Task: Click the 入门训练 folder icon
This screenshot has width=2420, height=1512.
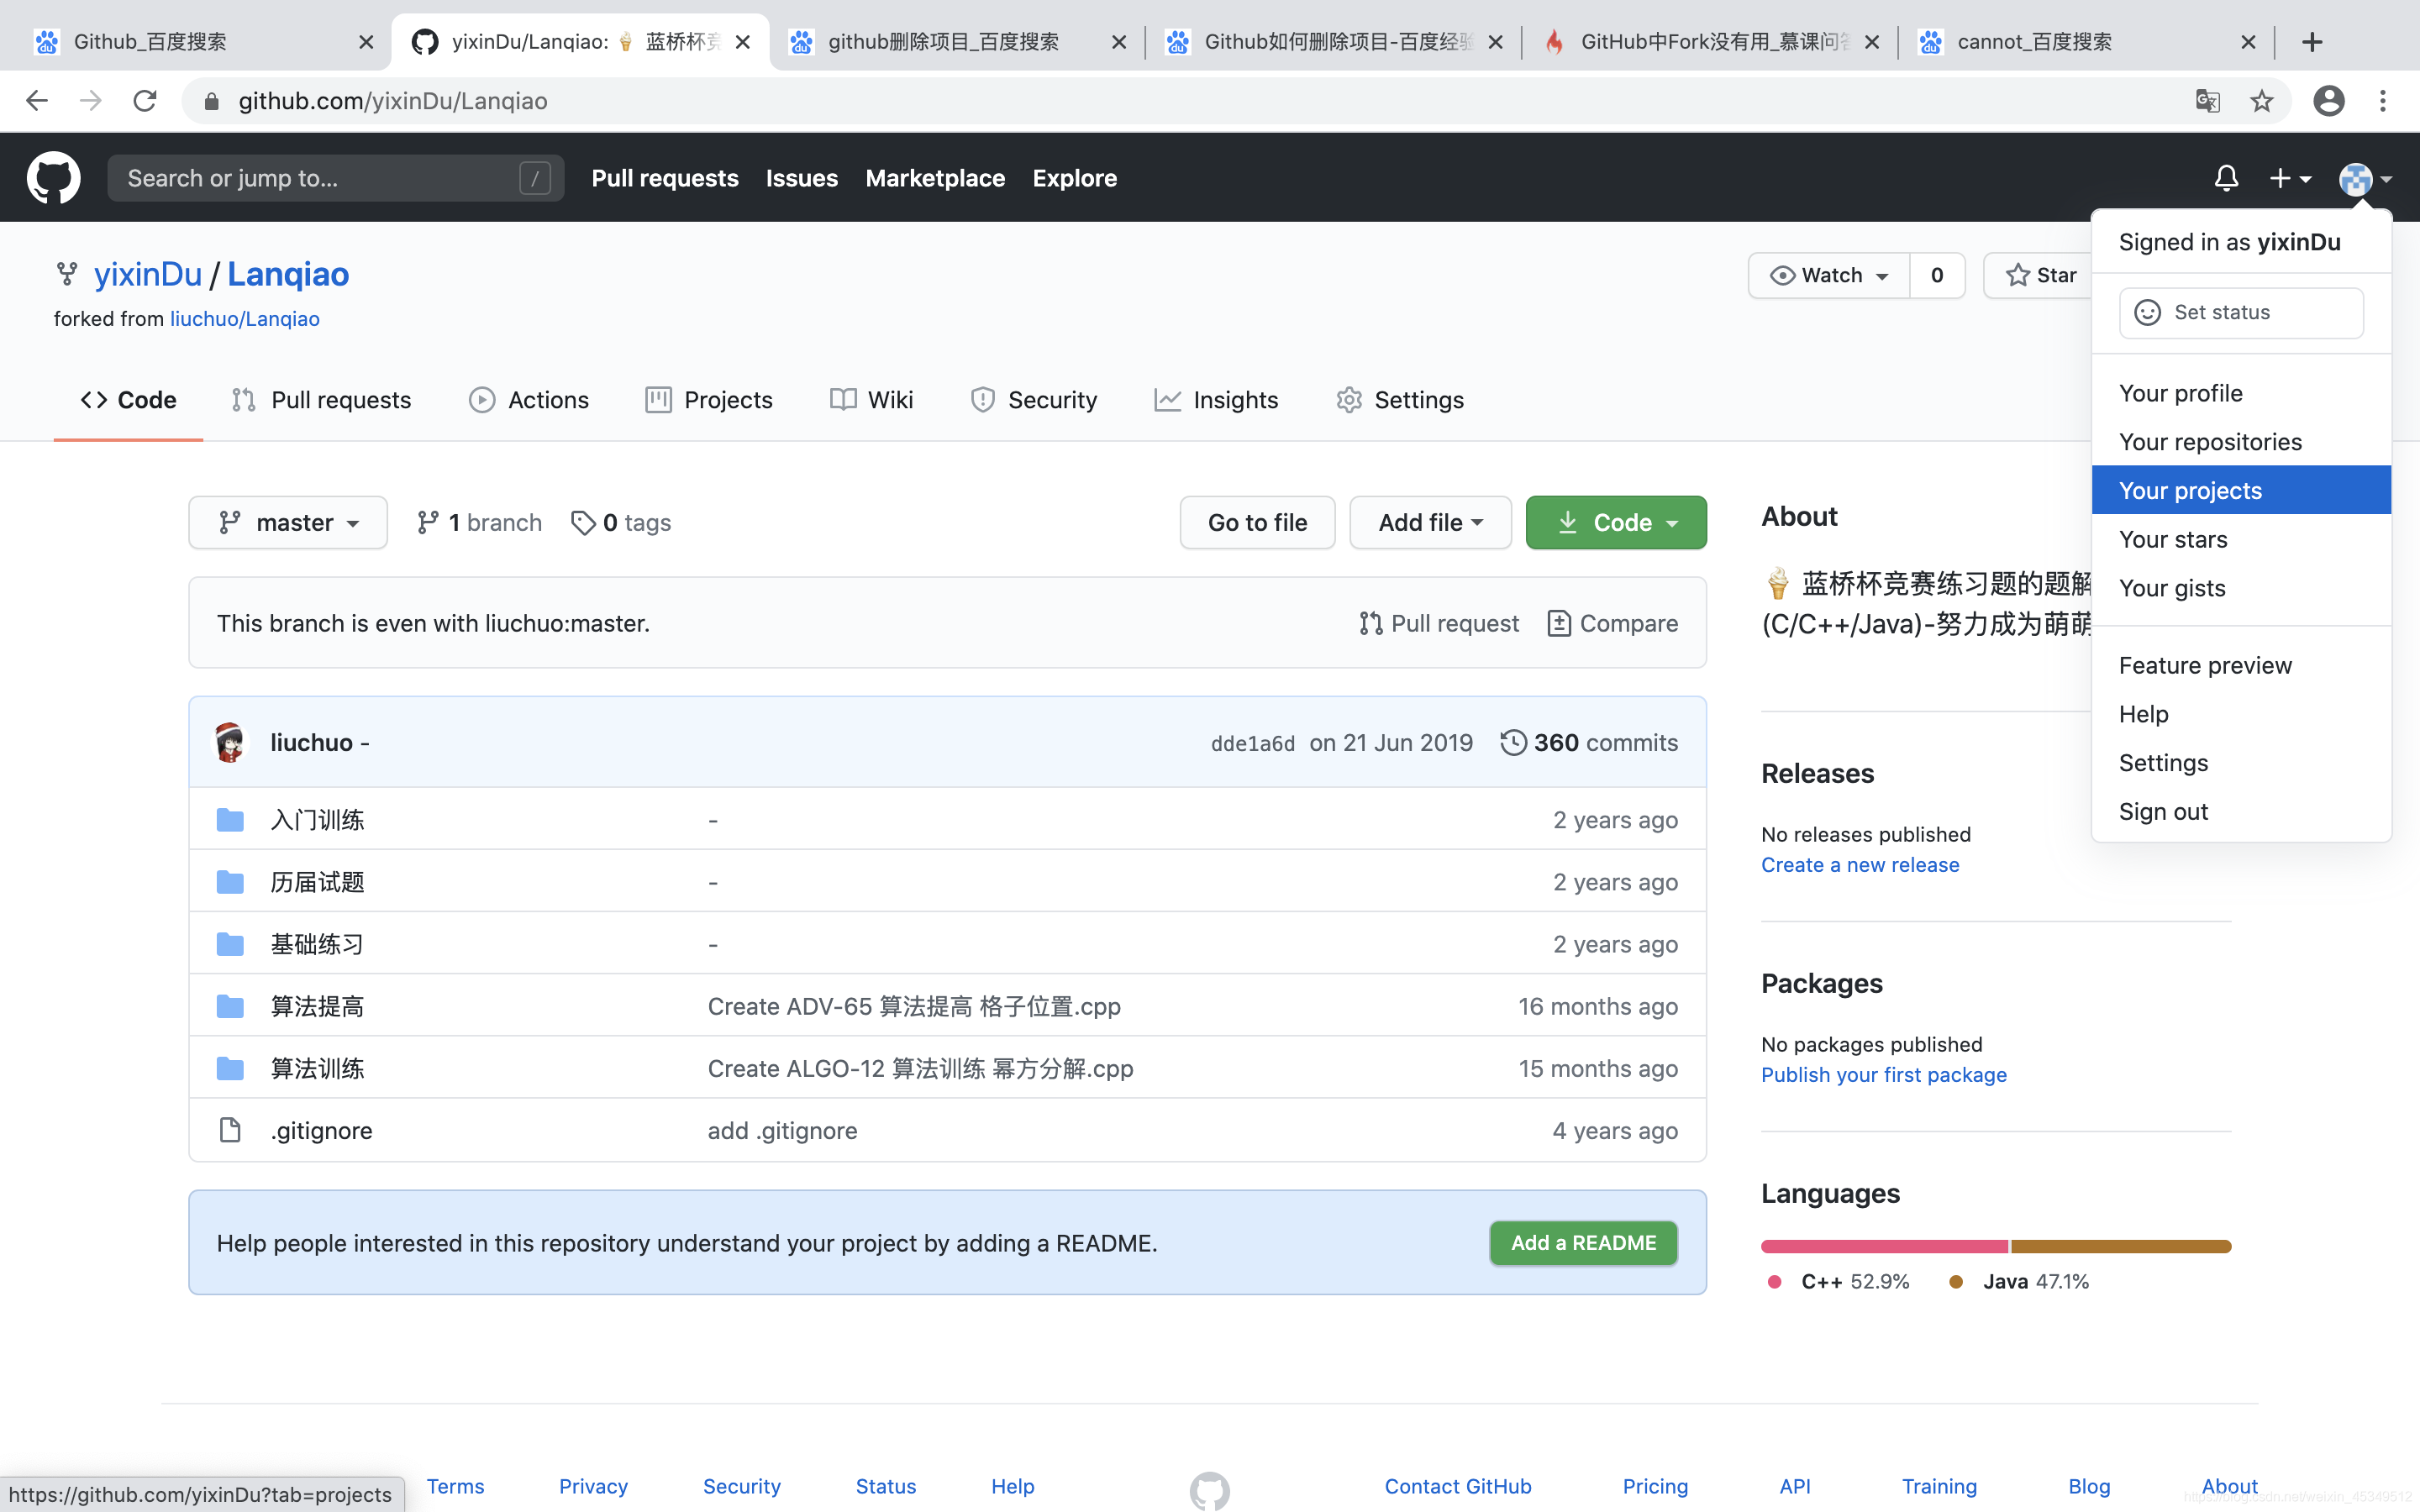Action: pos(230,820)
